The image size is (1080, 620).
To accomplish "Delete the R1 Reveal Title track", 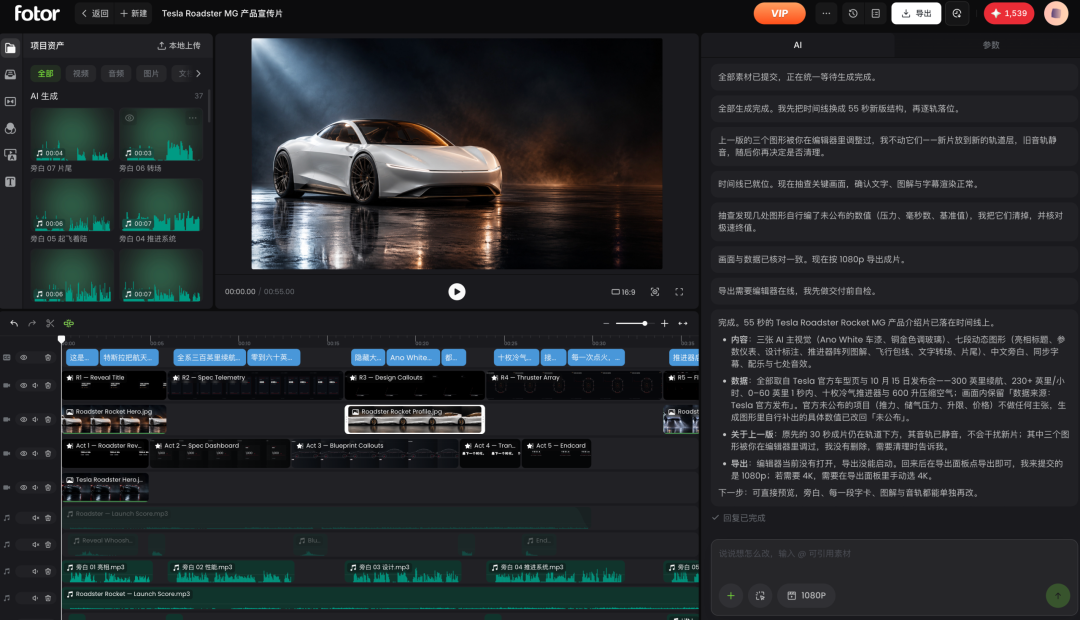I will point(48,385).
